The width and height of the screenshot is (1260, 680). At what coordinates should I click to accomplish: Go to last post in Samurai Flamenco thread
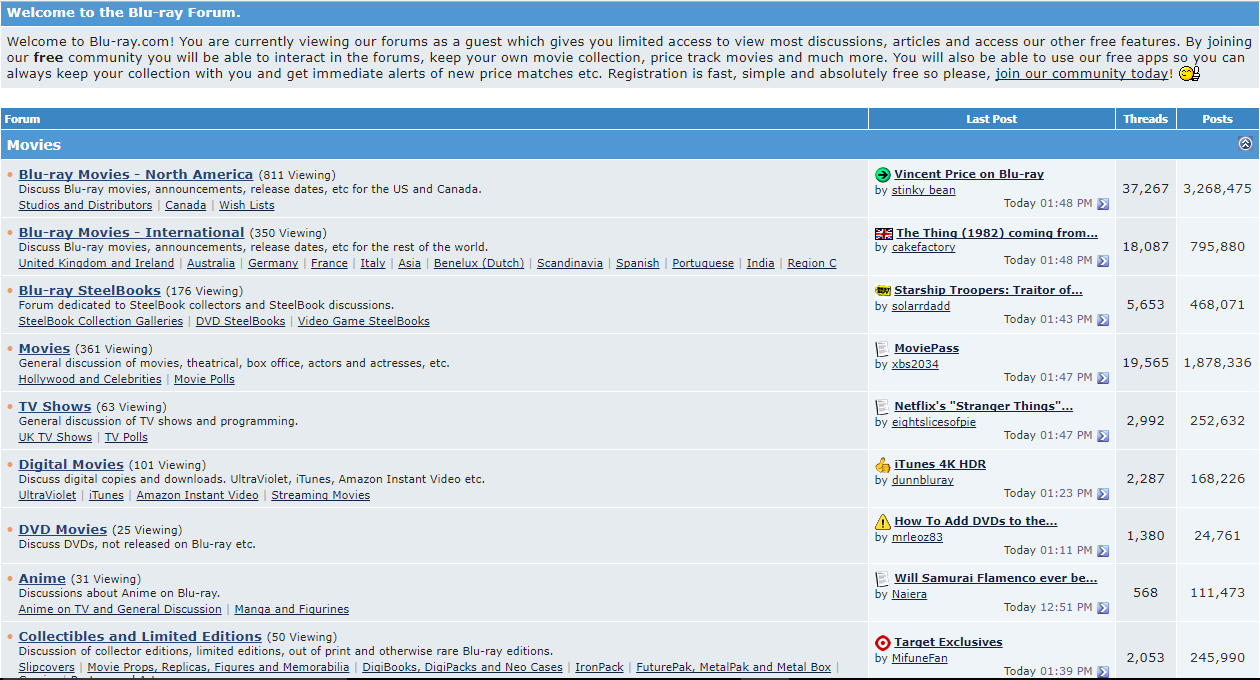coord(1103,608)
